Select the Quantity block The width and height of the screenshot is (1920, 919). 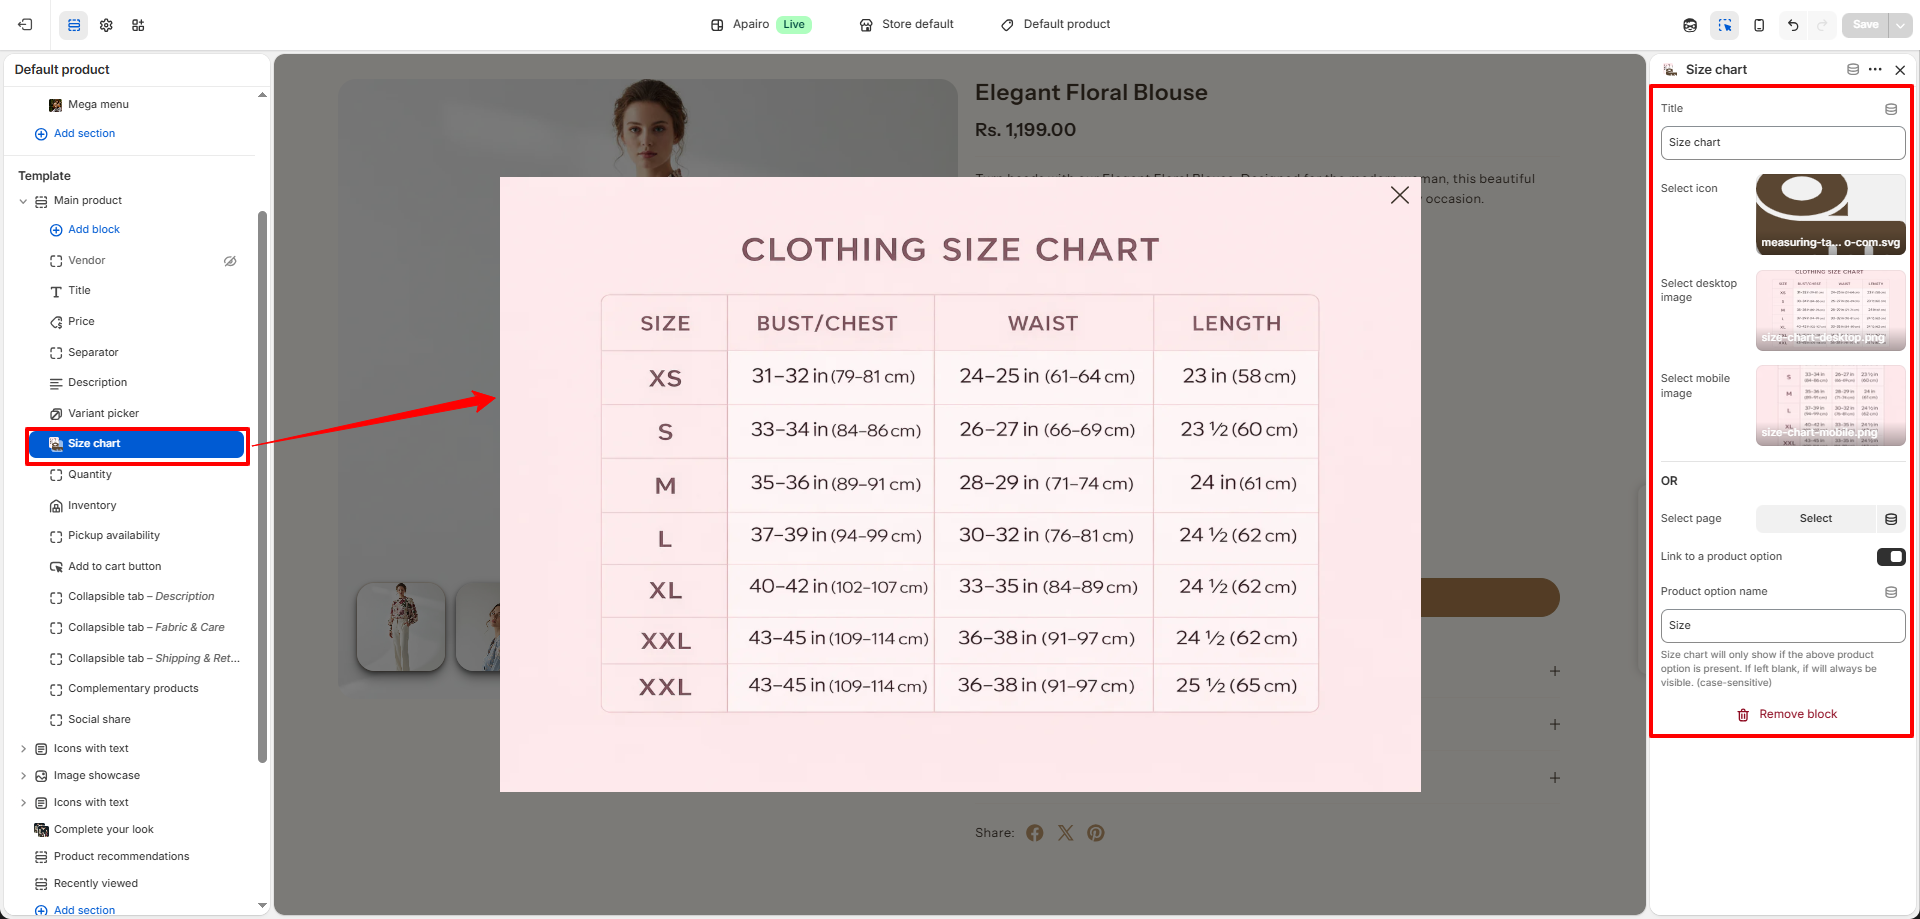pos(90,475)
